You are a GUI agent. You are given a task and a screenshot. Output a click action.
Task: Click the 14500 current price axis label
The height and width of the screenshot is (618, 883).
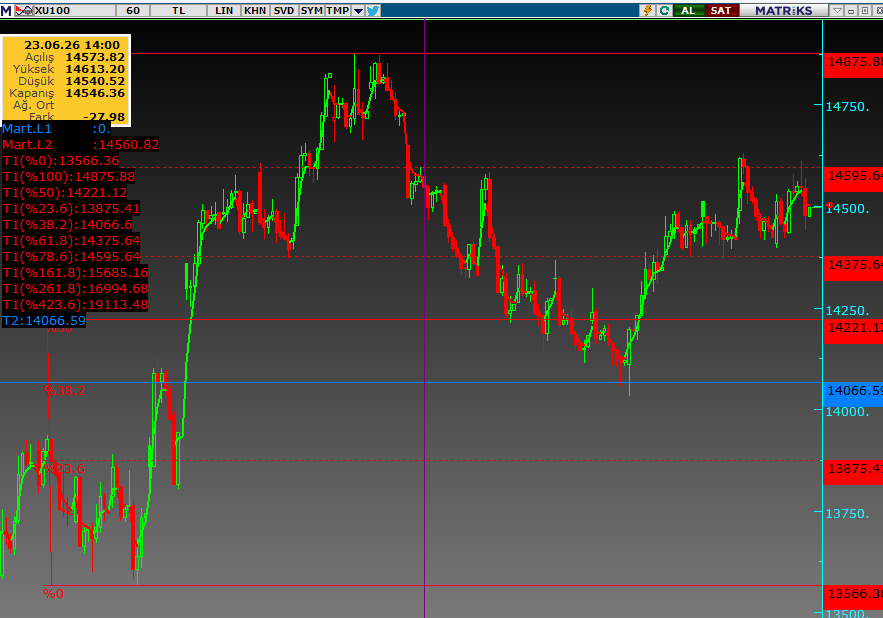(848, 209)
